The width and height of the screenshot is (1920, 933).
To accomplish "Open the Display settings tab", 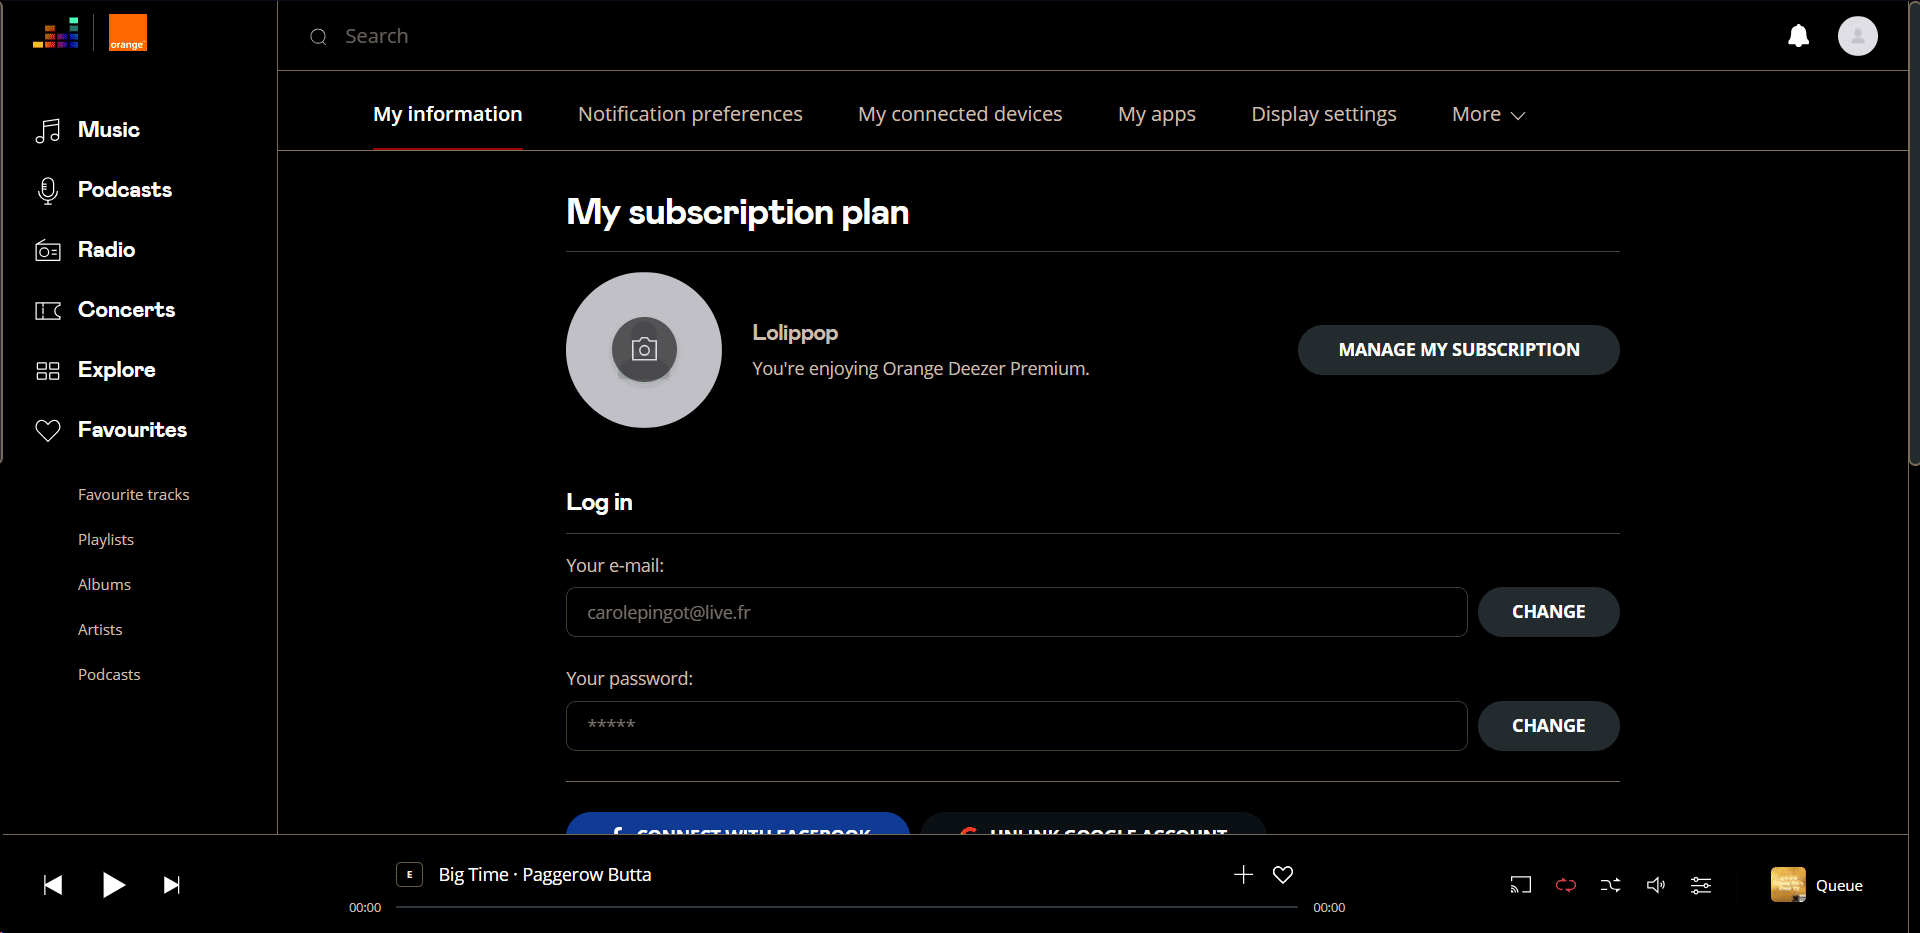I will pyautogui.click(x=1324, y=115).
